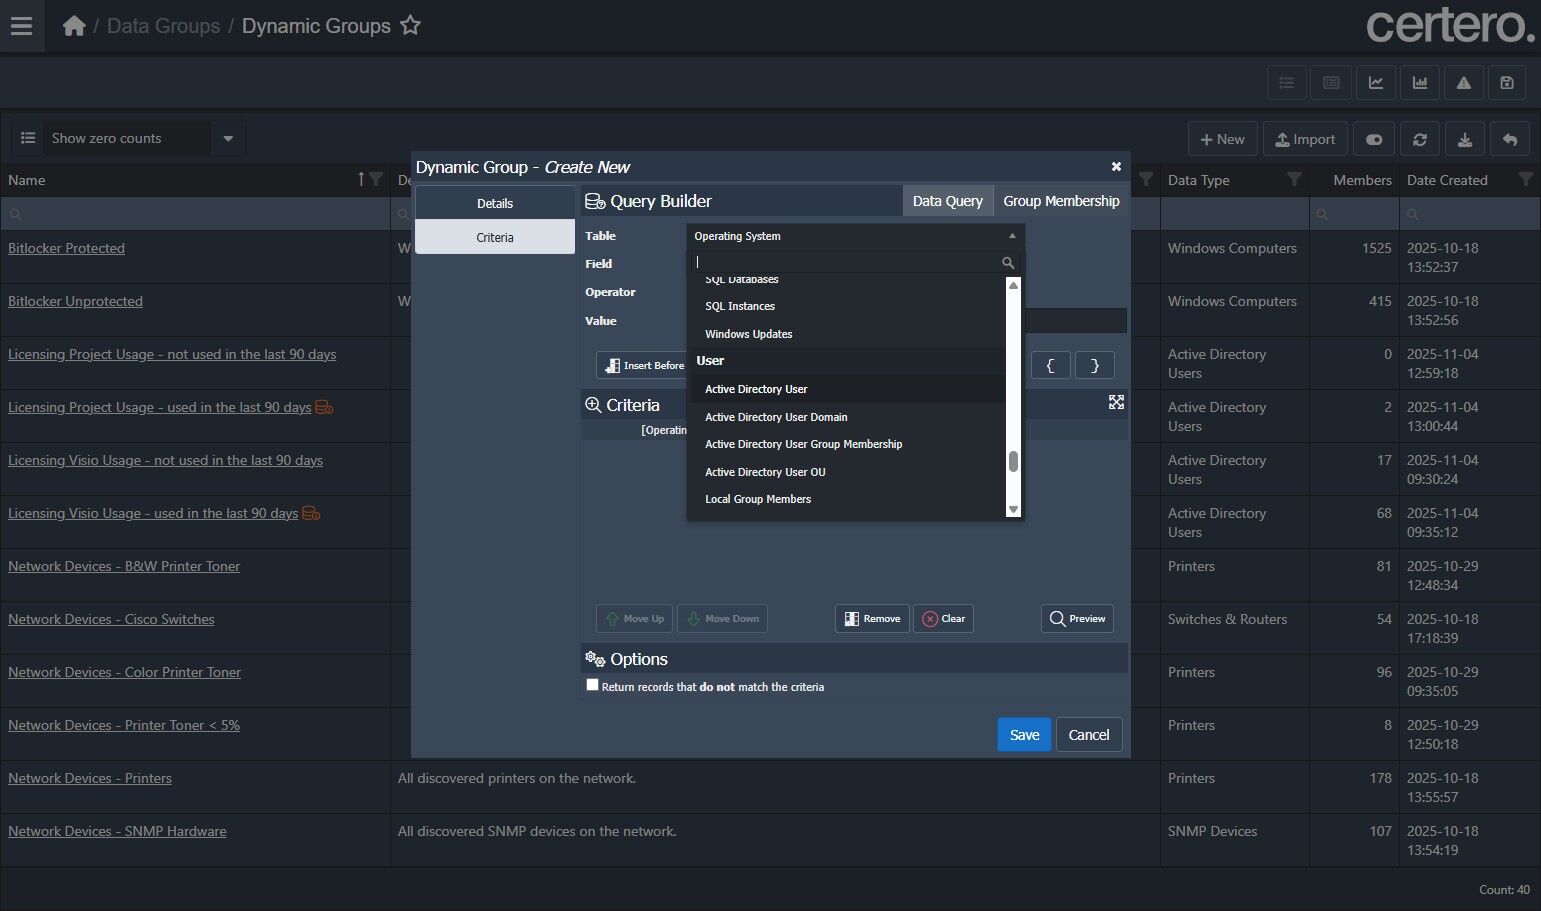Open Network Devices - SNMP Hardware link
This screenshot has height=911, width=1541.
(117, 831)
